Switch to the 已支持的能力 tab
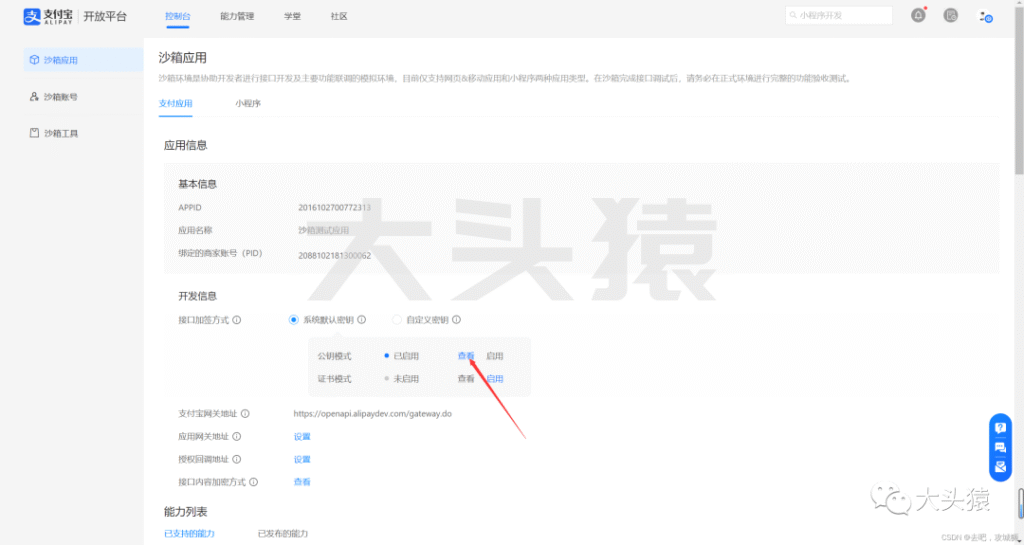This screenshot has width=1024, height=545. tap(189, 533)
